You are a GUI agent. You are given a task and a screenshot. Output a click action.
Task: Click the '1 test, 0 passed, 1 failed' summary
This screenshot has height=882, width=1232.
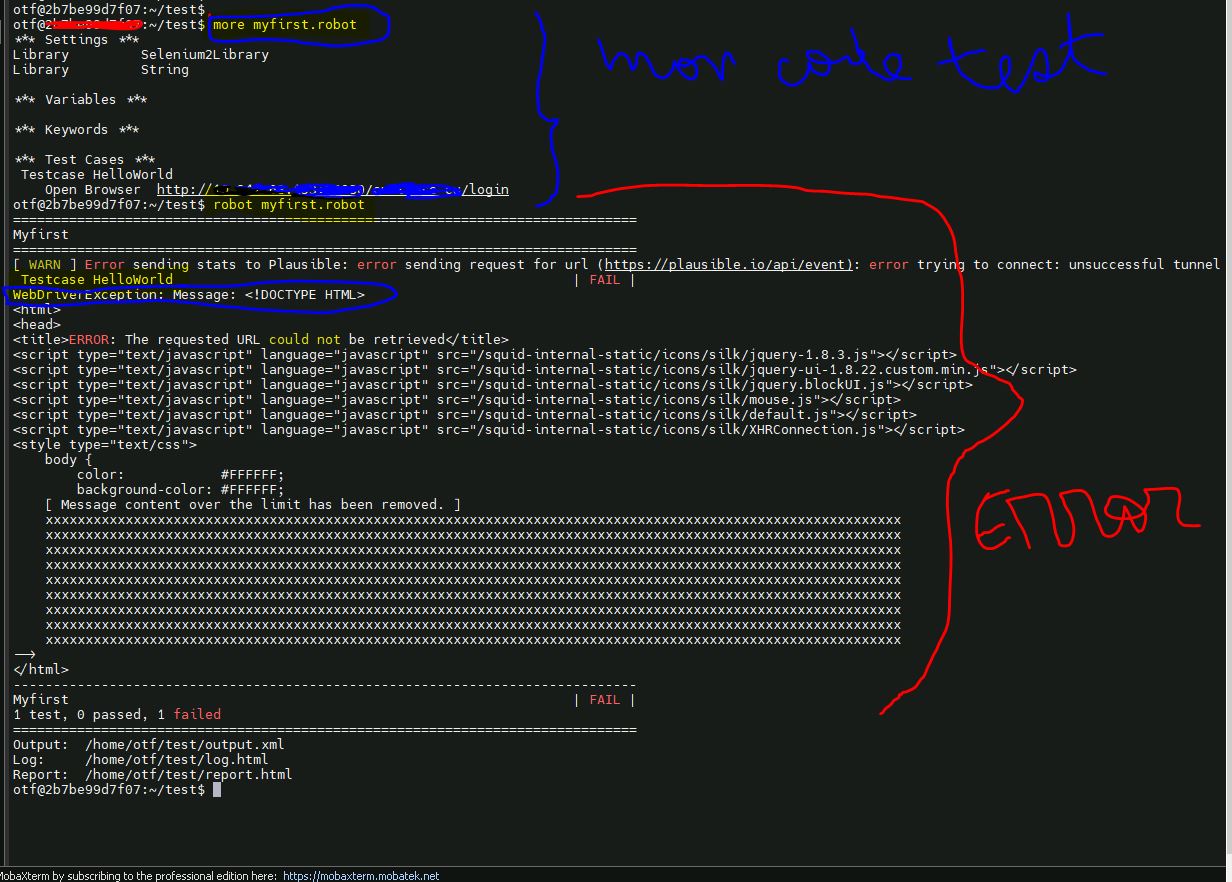tap(117, 715)
